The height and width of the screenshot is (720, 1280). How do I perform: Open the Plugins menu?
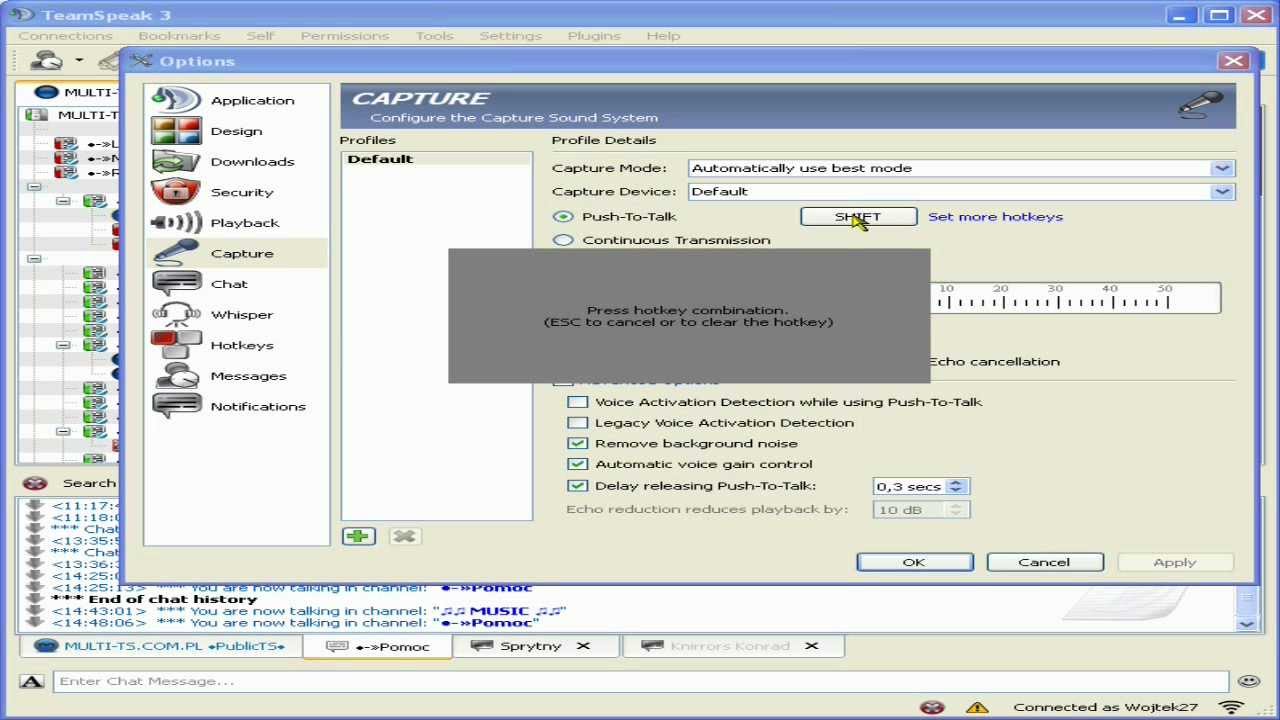tap(594, 36)
